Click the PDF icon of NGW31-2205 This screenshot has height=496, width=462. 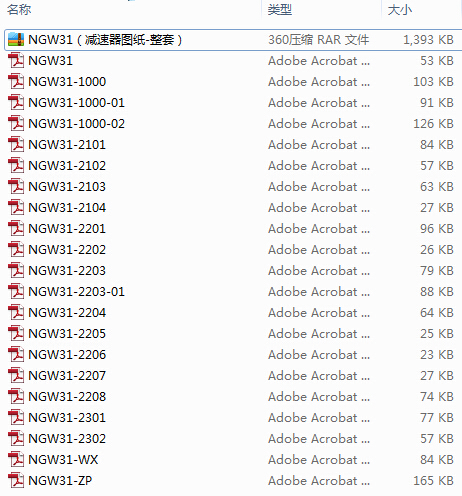16,333
